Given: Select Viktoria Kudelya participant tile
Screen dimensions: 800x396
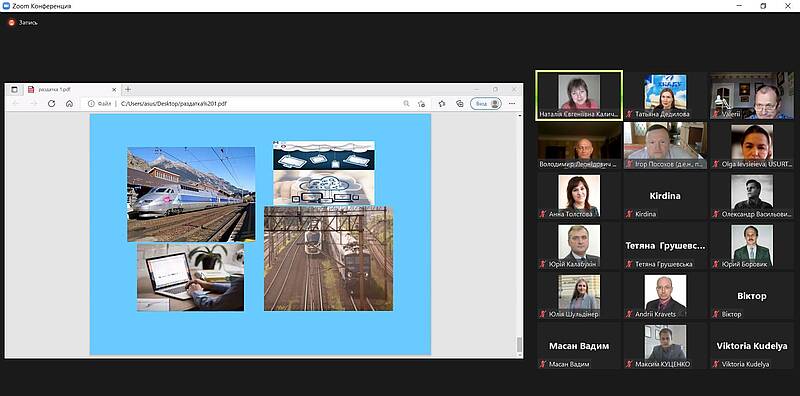Looking at the screenshot, I should pos(752,345).
